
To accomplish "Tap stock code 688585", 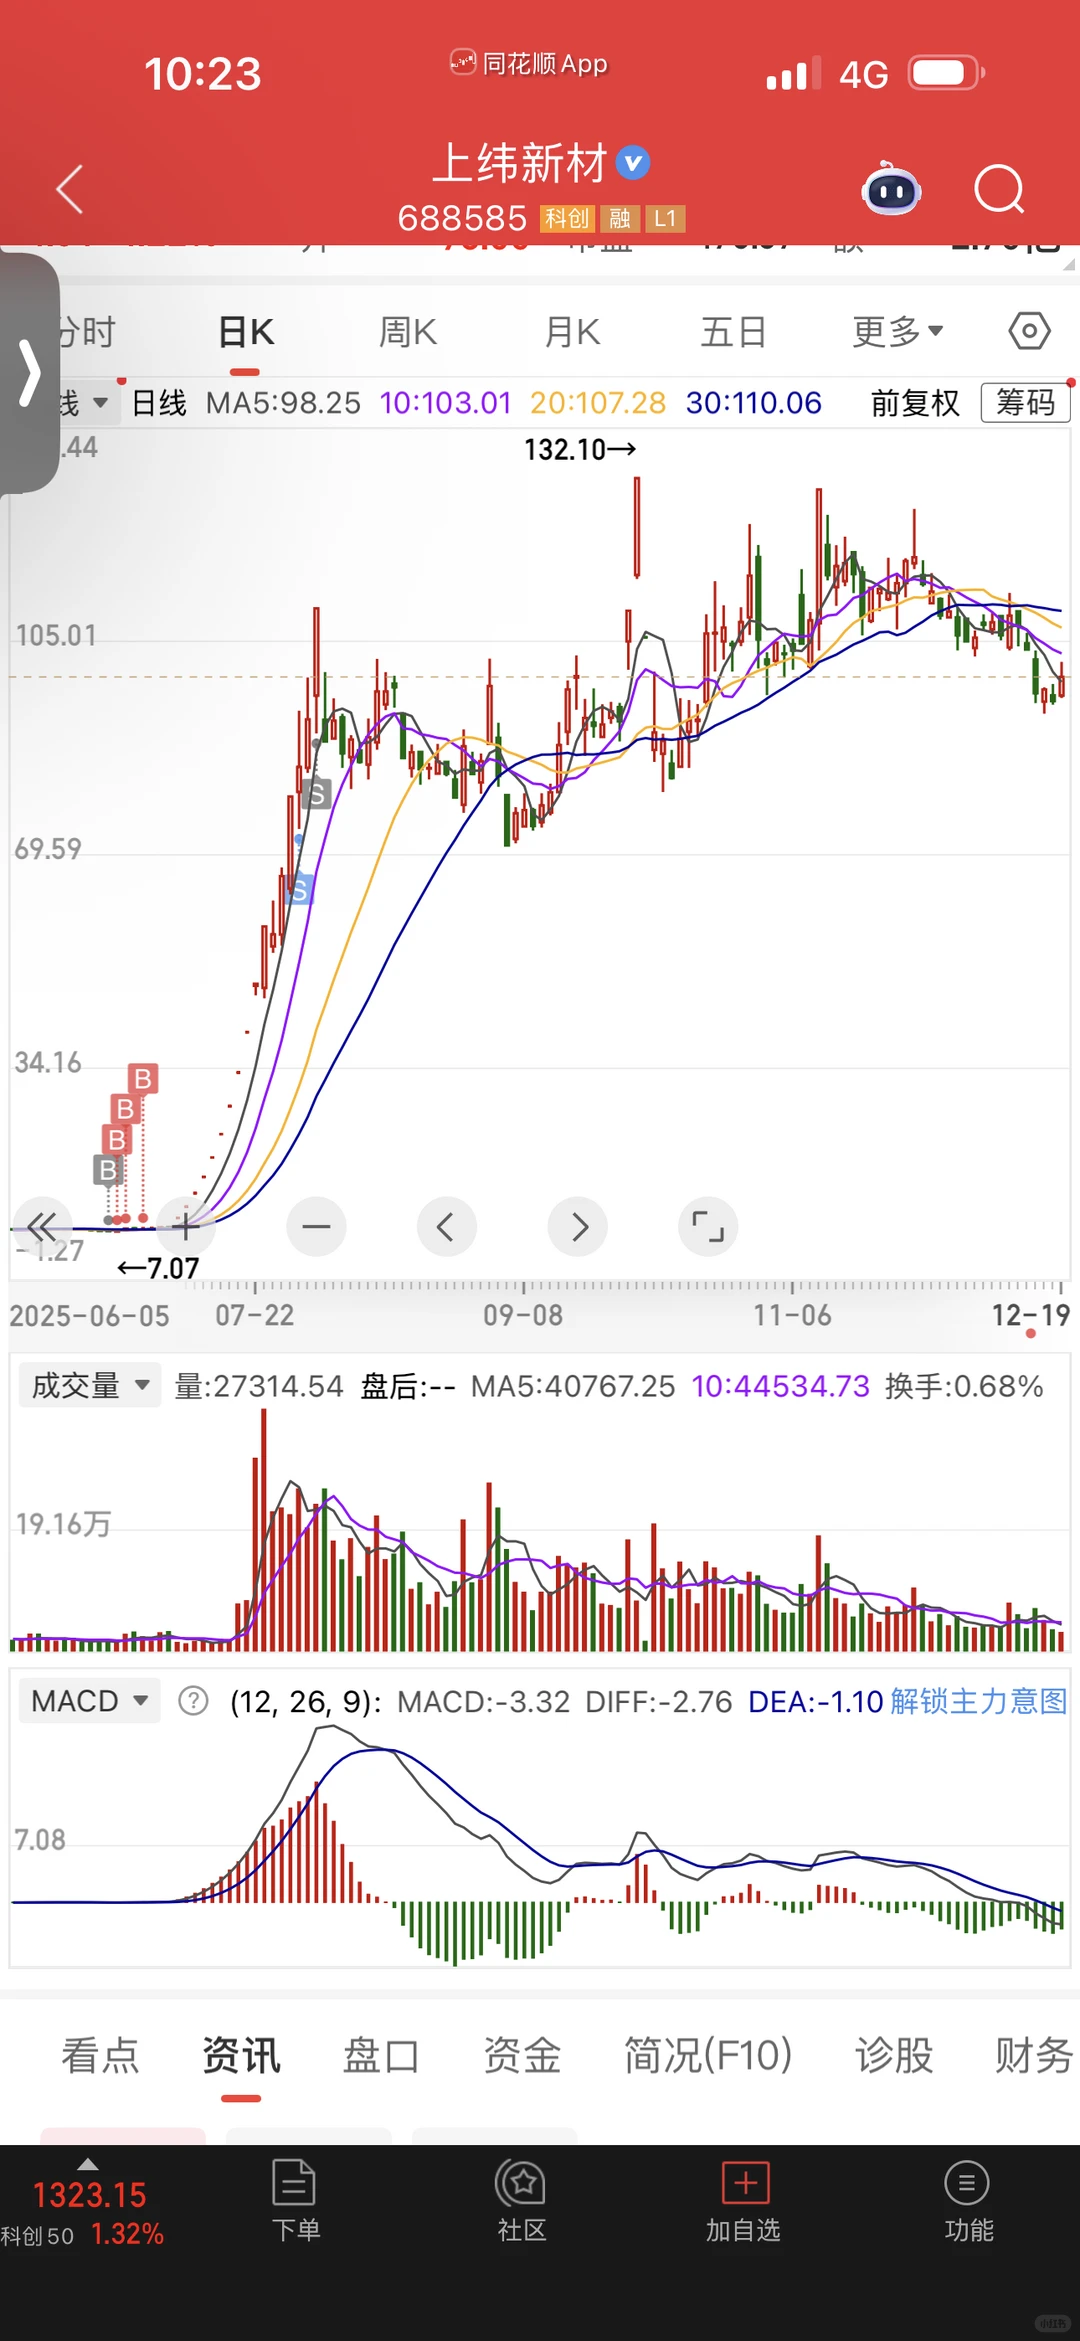I will coord(462,218).
